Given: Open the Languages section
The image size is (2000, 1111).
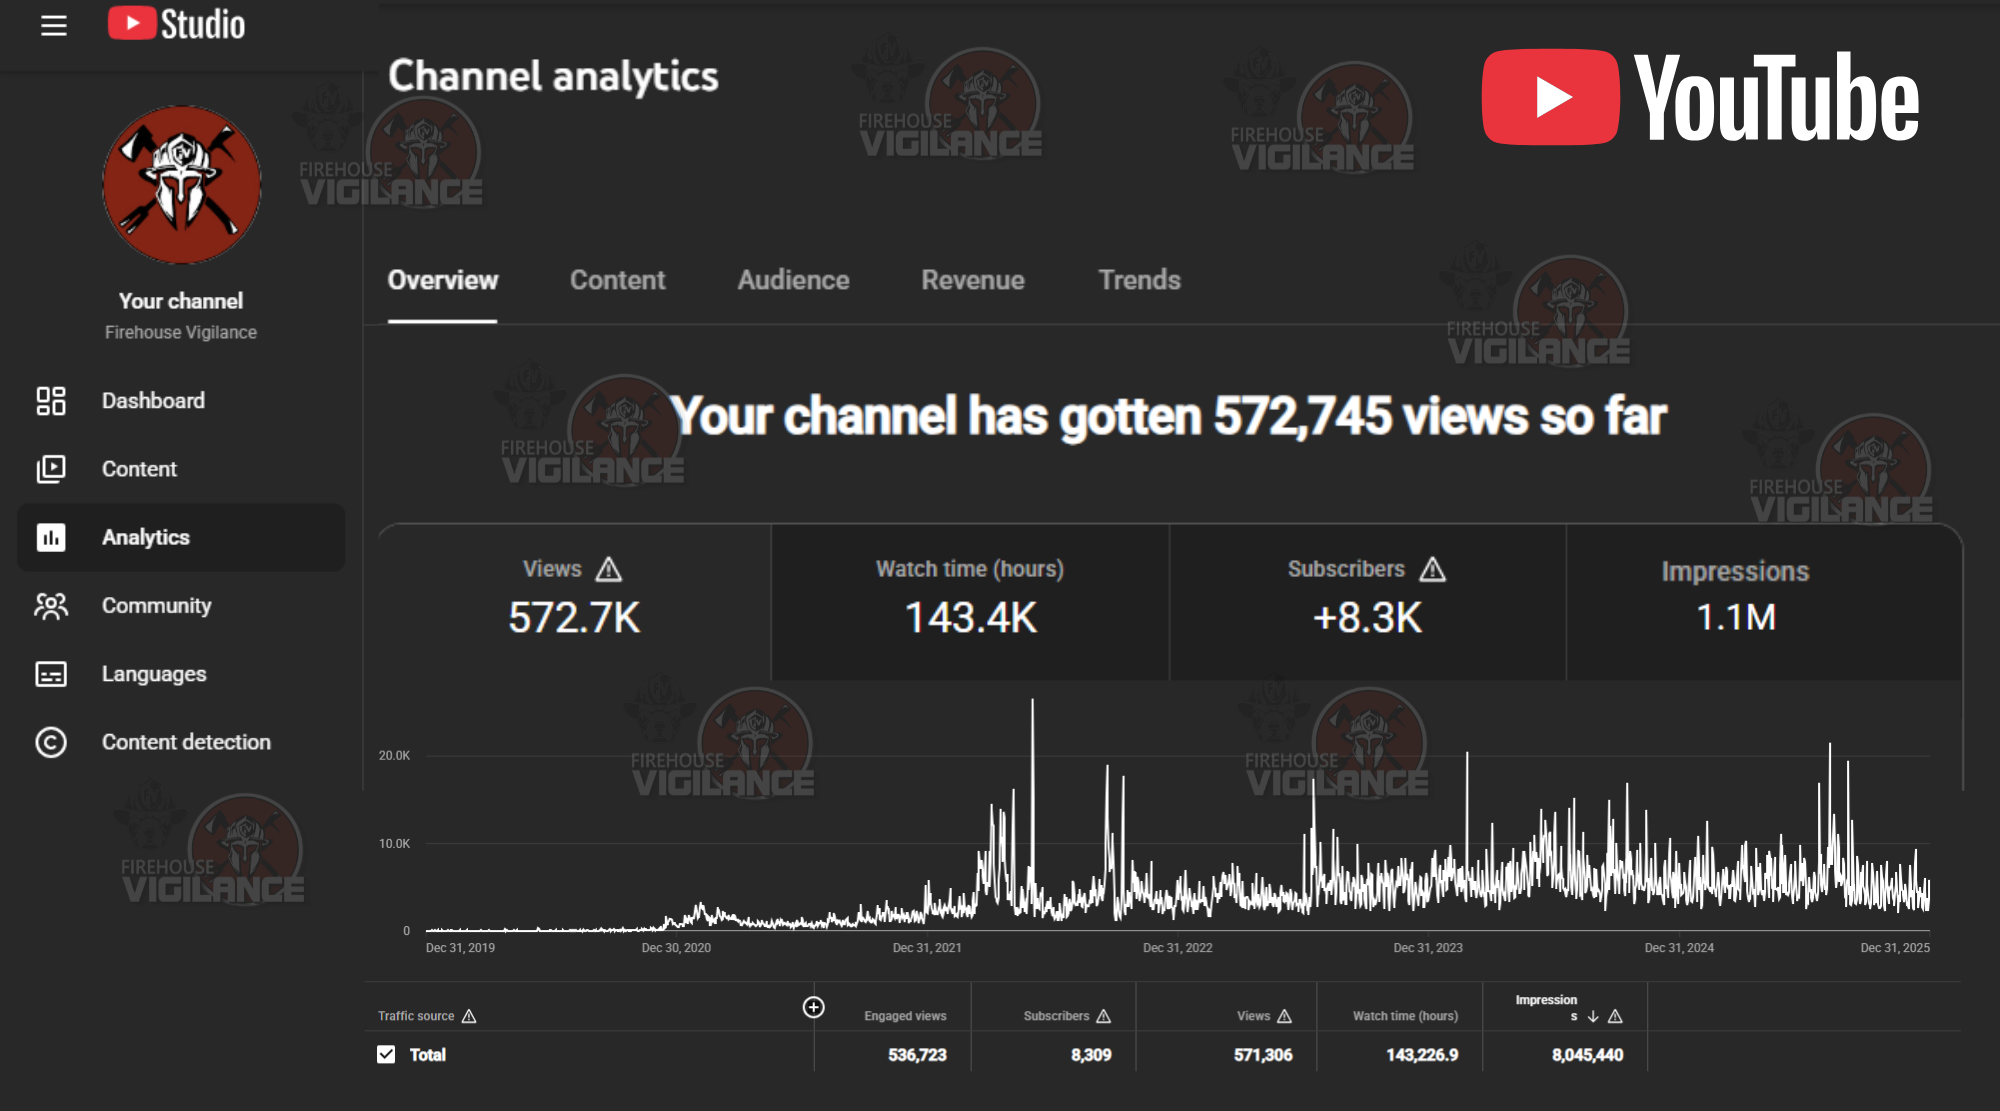Looking at the screenshot, I should [153, 673].
